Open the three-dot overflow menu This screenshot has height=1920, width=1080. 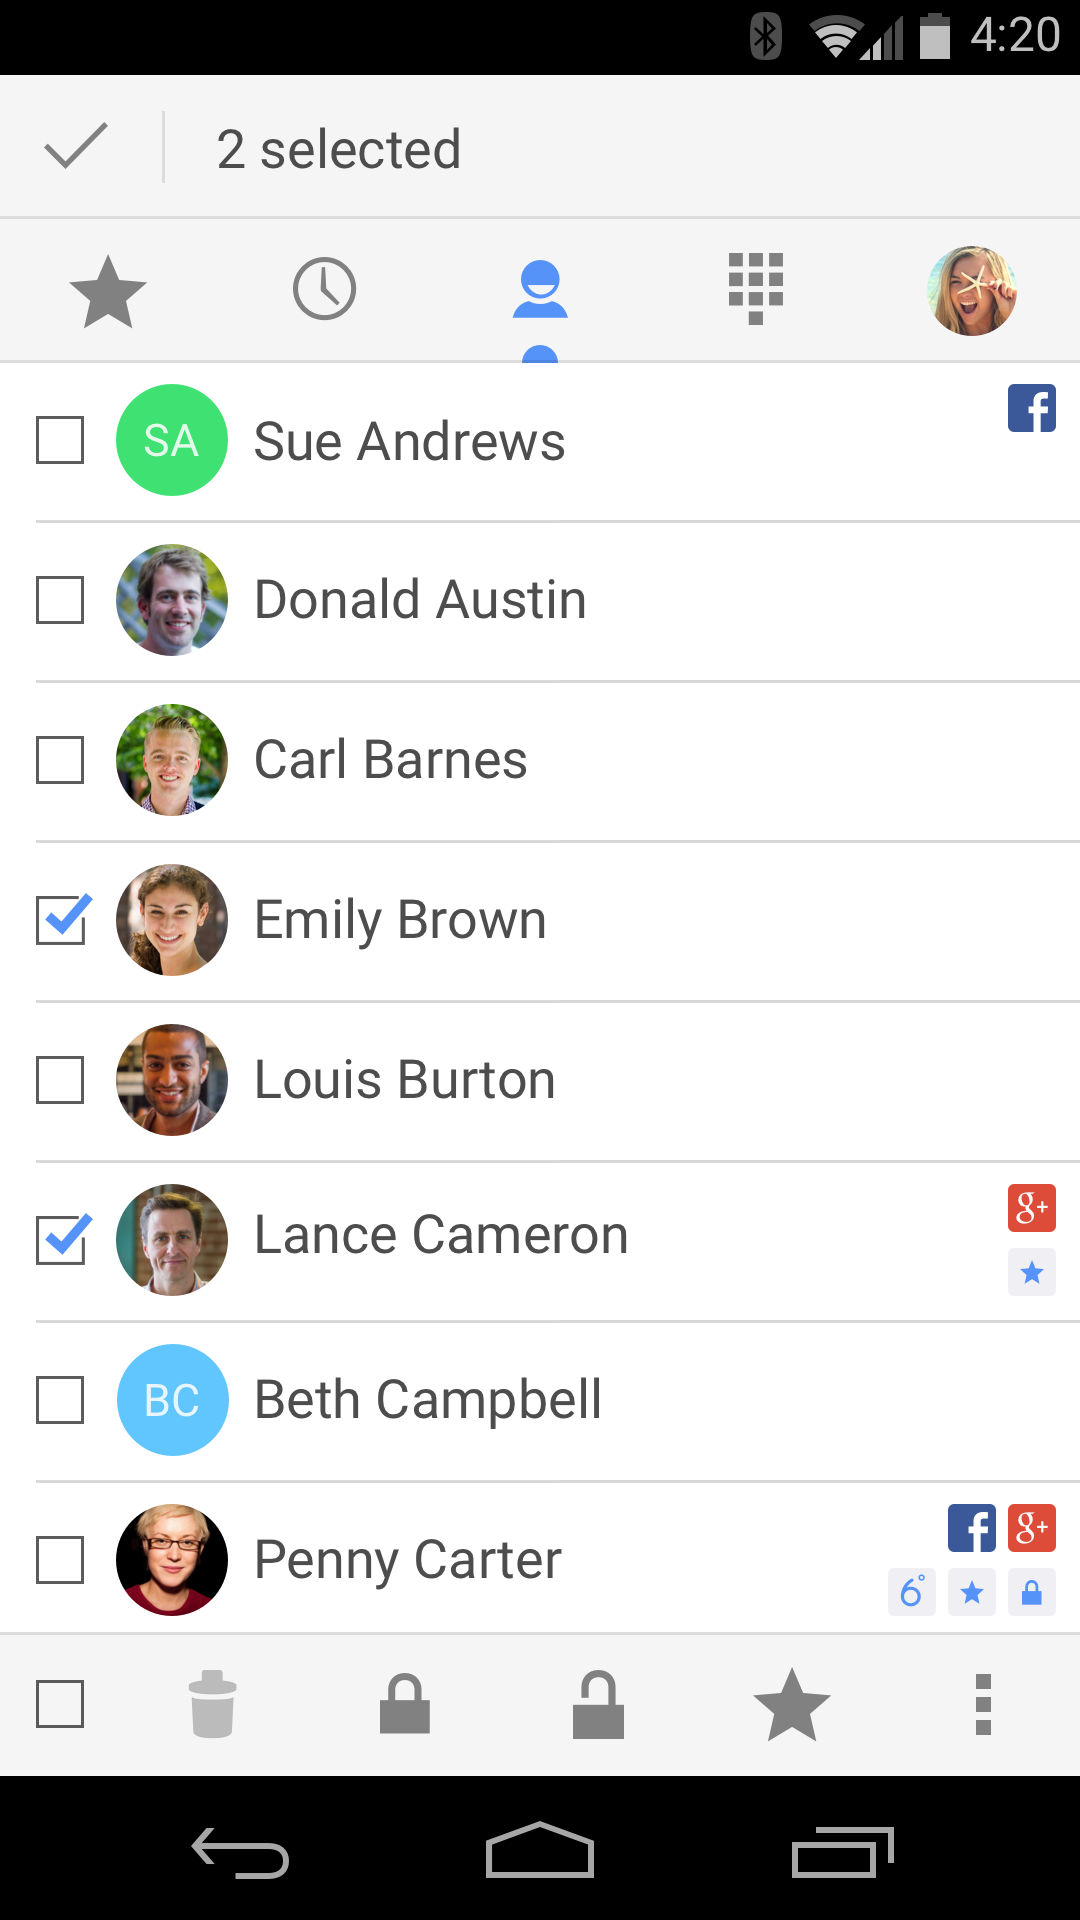pos(983,1704)
